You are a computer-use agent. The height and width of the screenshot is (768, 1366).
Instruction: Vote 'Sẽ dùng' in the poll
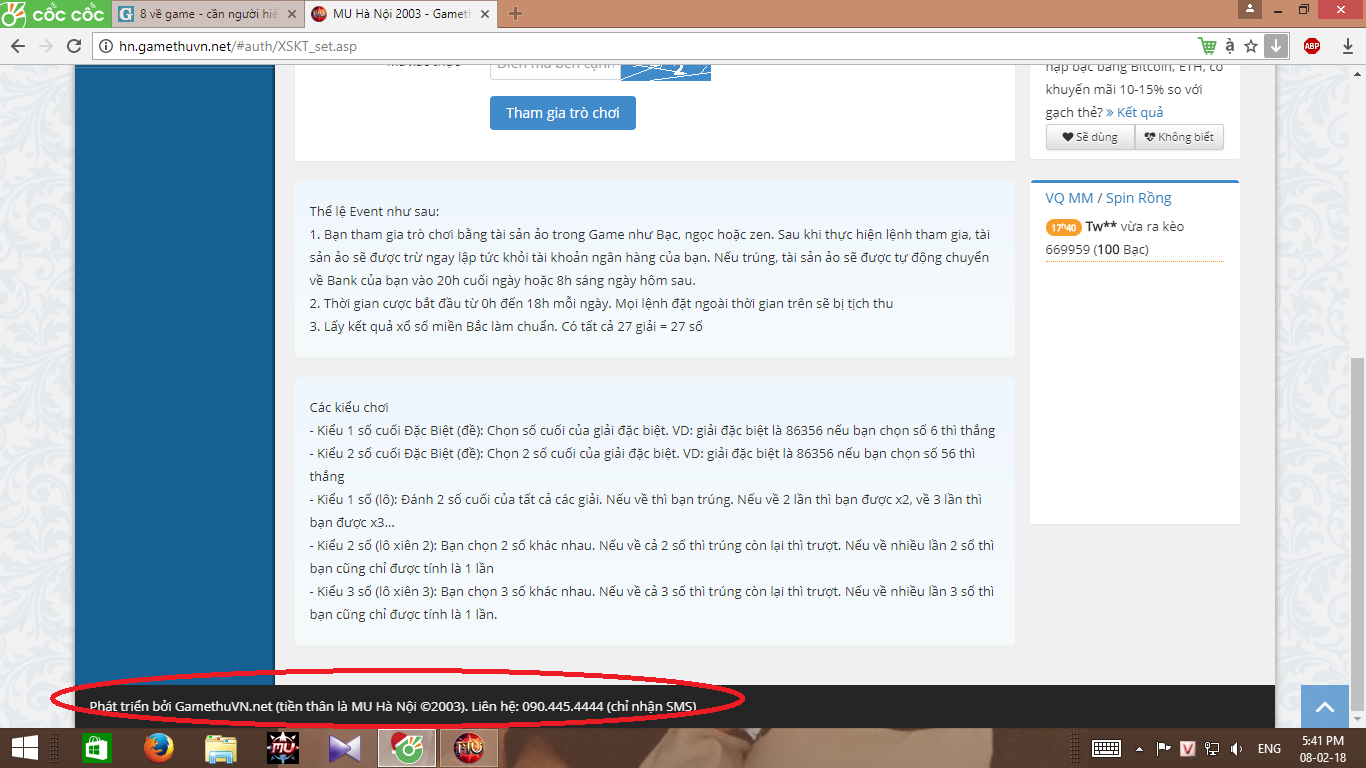1090,137
